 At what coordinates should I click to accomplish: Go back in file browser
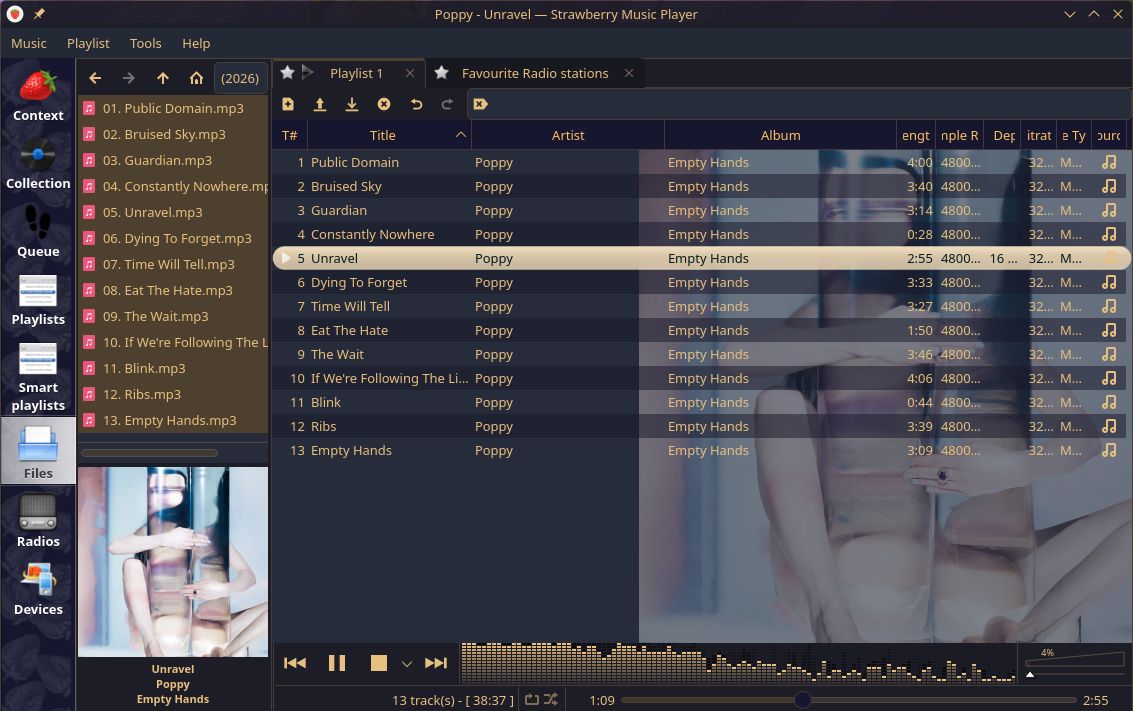pyautogui.click(x=95, y=78)
